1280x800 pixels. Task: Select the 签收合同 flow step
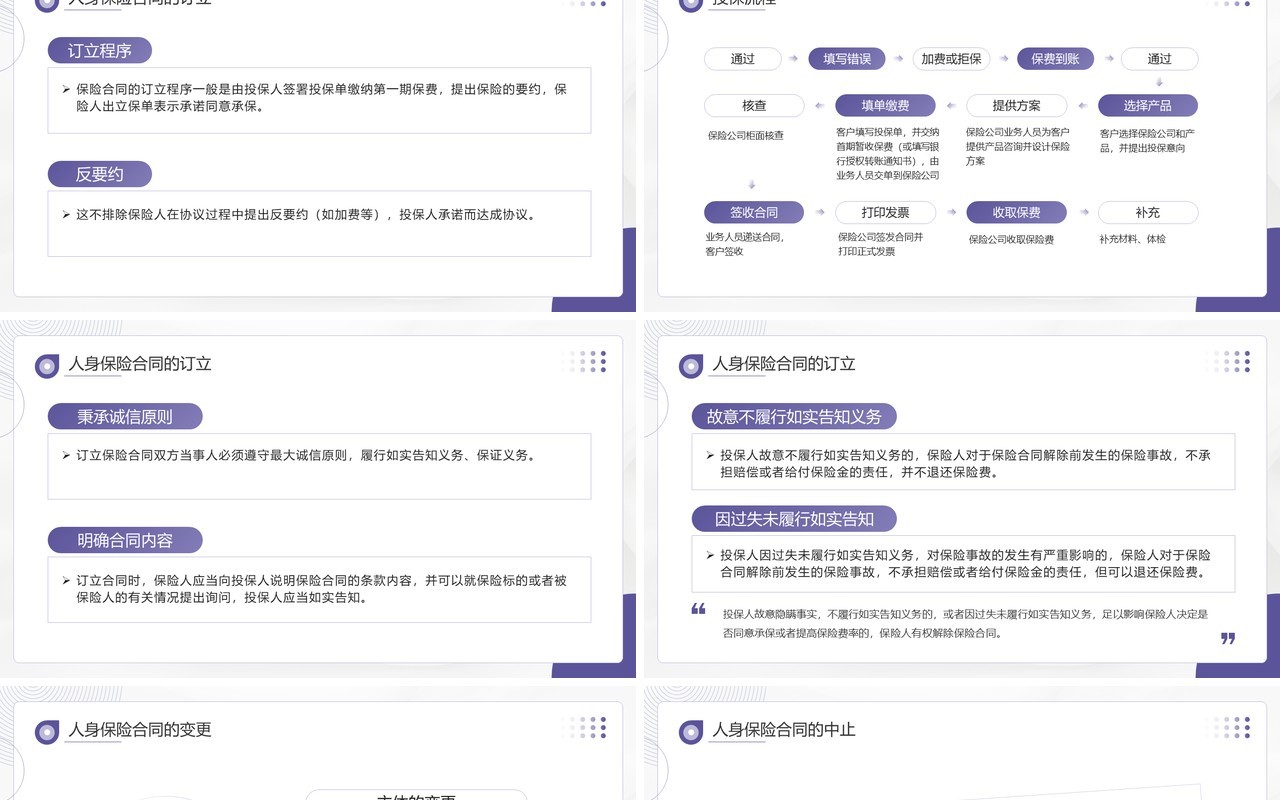[754, 212]
